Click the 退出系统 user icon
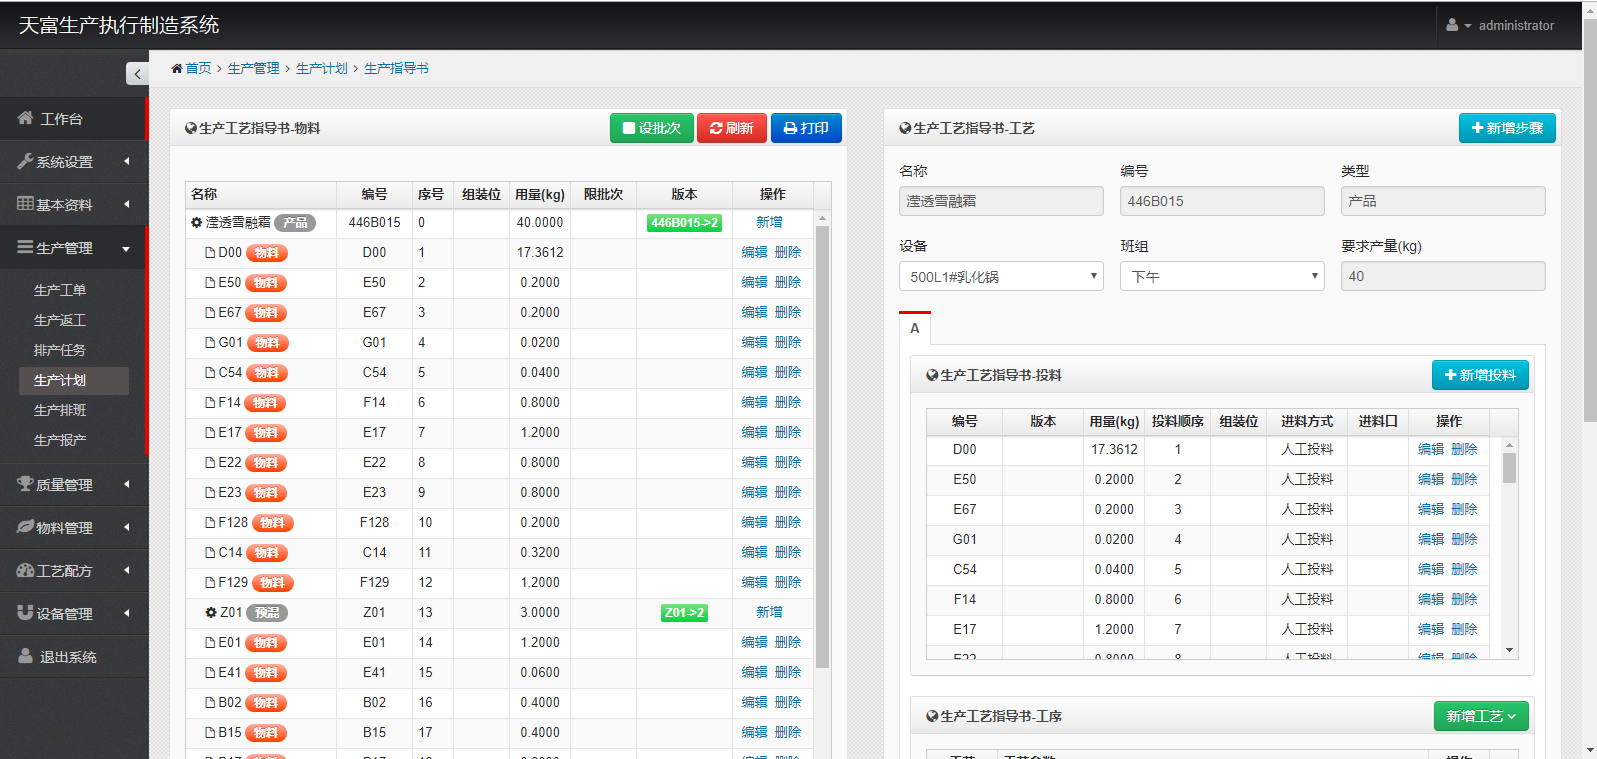This screenshot has width=1597, height=759. [25, 656]
